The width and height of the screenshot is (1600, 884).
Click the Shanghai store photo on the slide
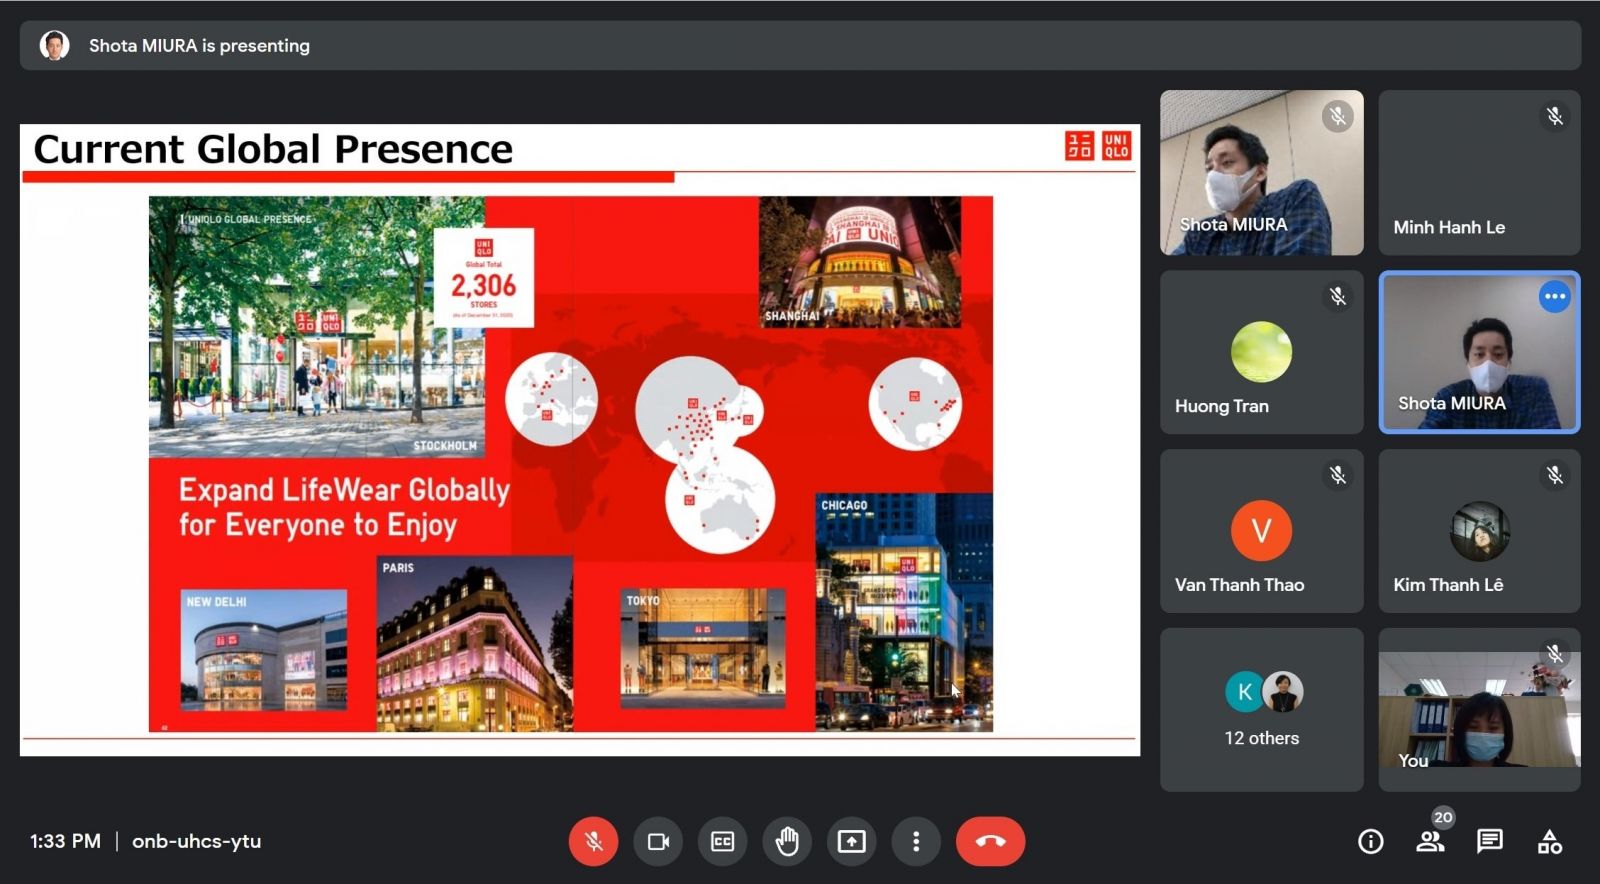tap(860, 262)
